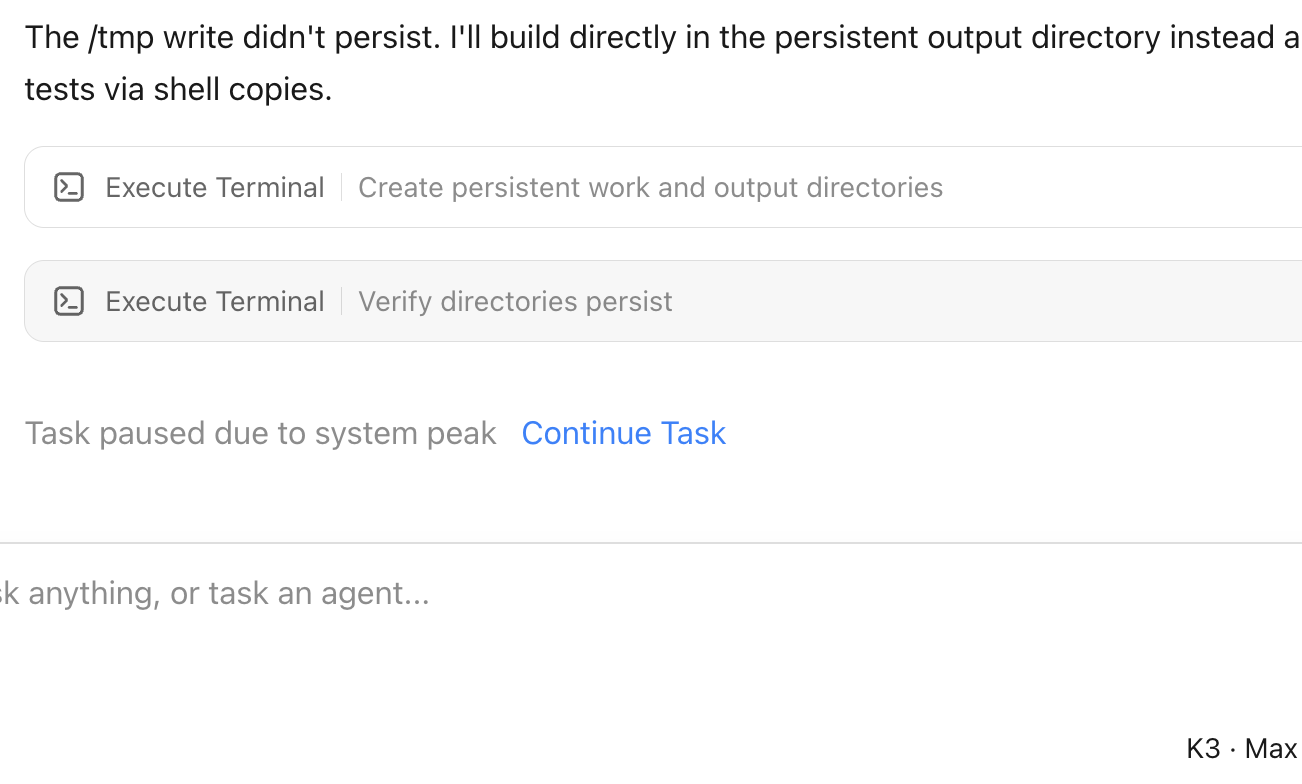
Task: Click terminal icon beside Verify directories persist step
Action: (69, 301)
